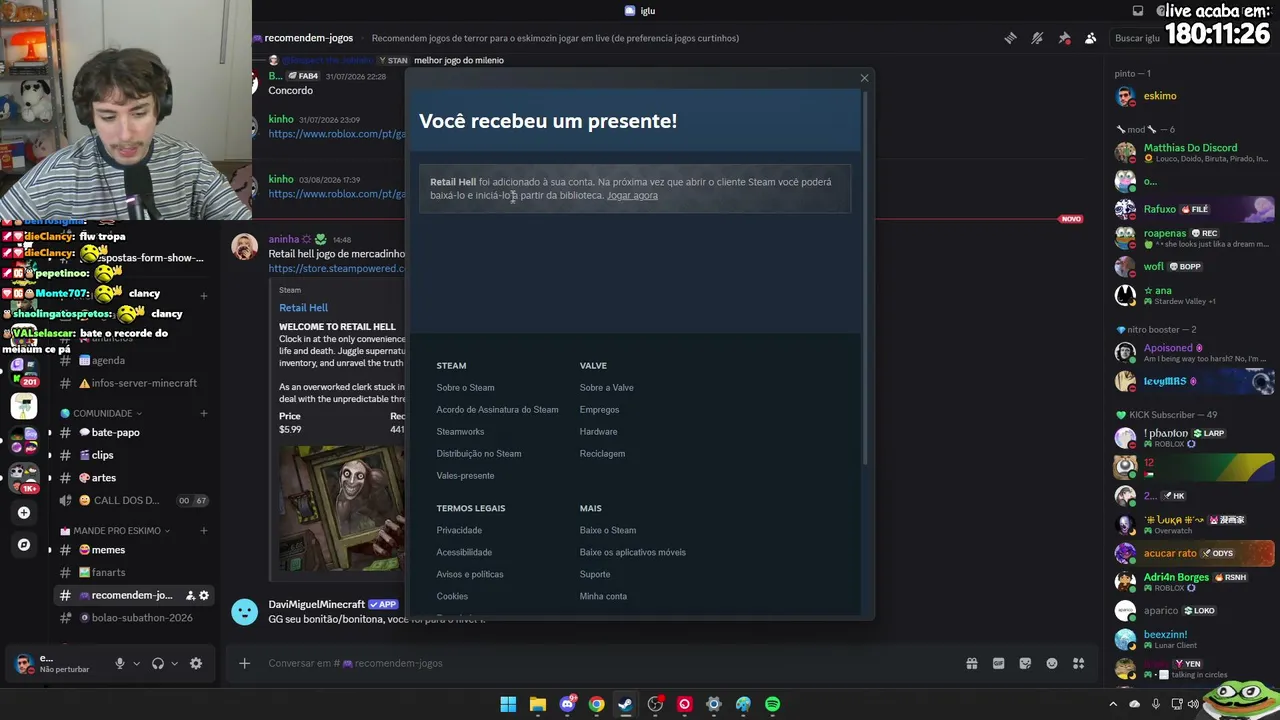This screenshot has height=720, width=1280.
Task: Toggle notification settings bell in channel header
Action: pos(1037,38)
